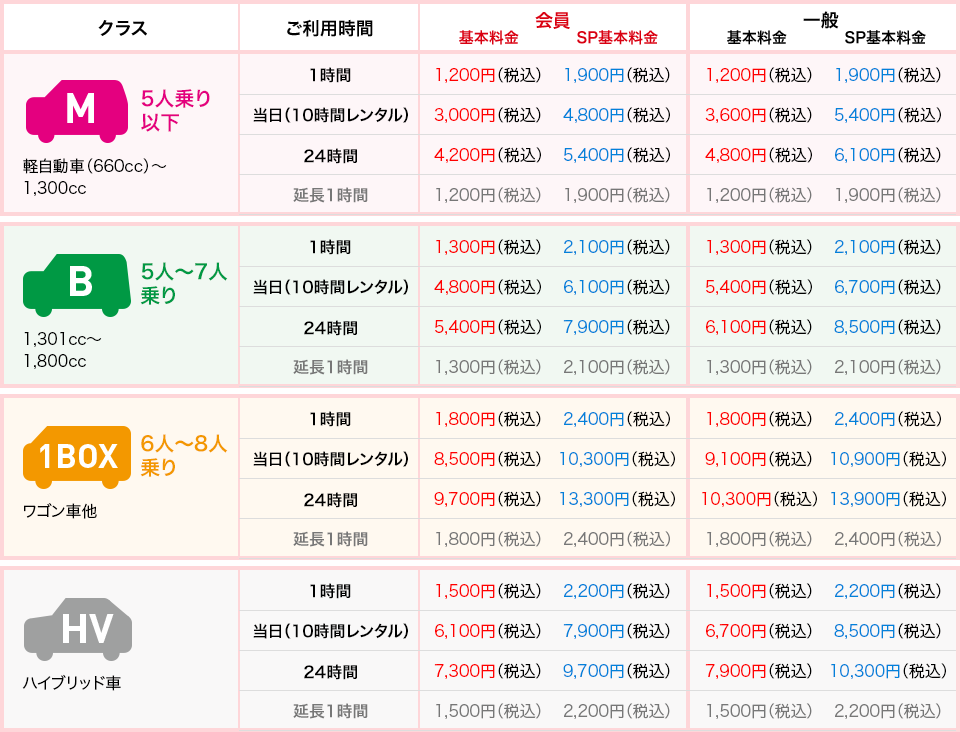The height and width of the screenshot is (732, 960).
Task: Click B class 延長1時間 row label
Action: click(x=331, y=367)
